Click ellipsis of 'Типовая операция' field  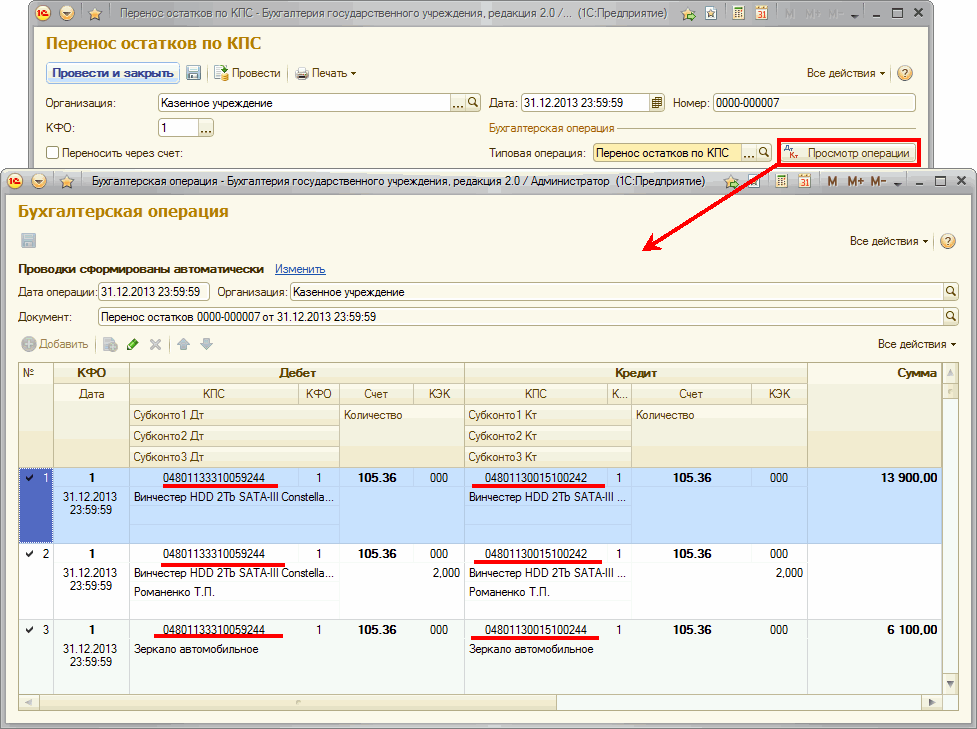[x=748, y=153]
